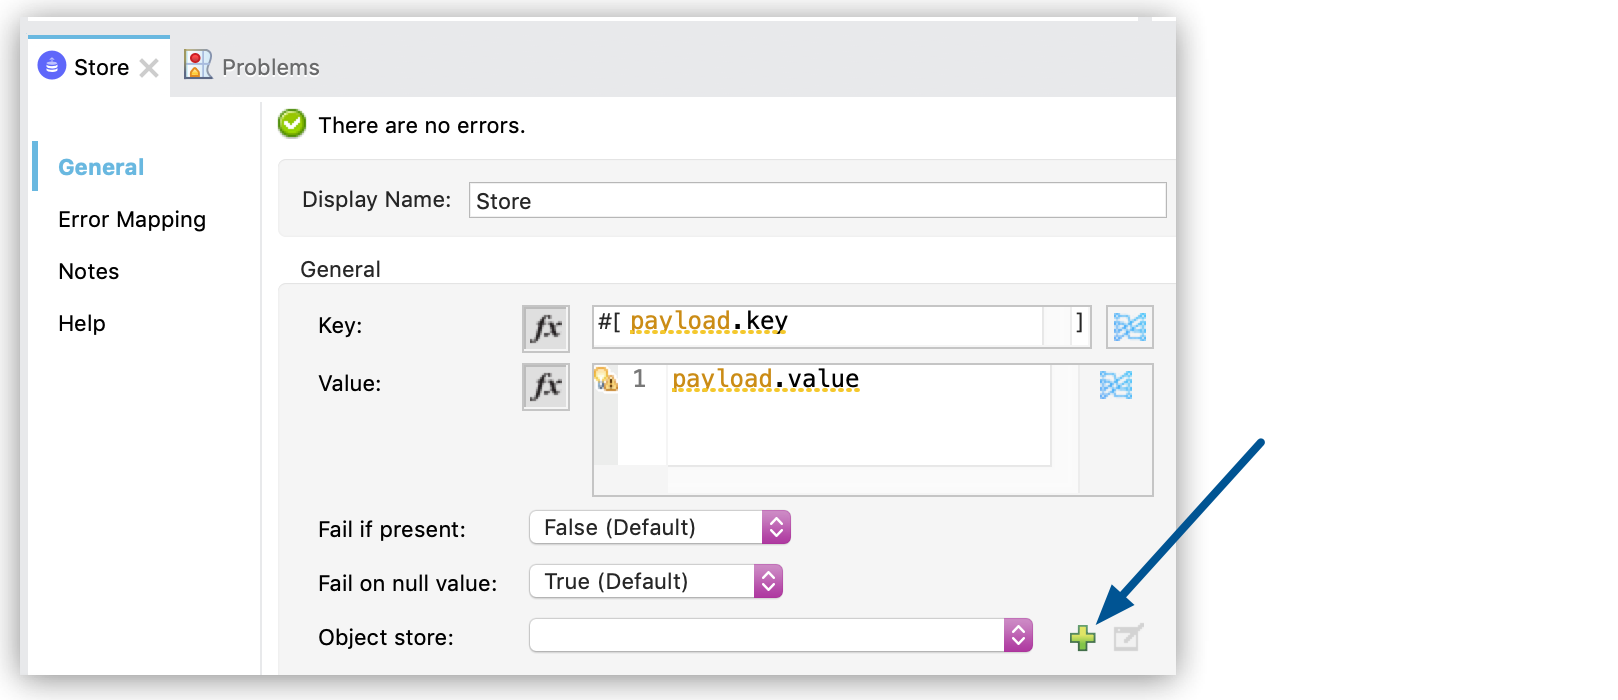Open data mapping icon beside Value field

coord(1115,385)
